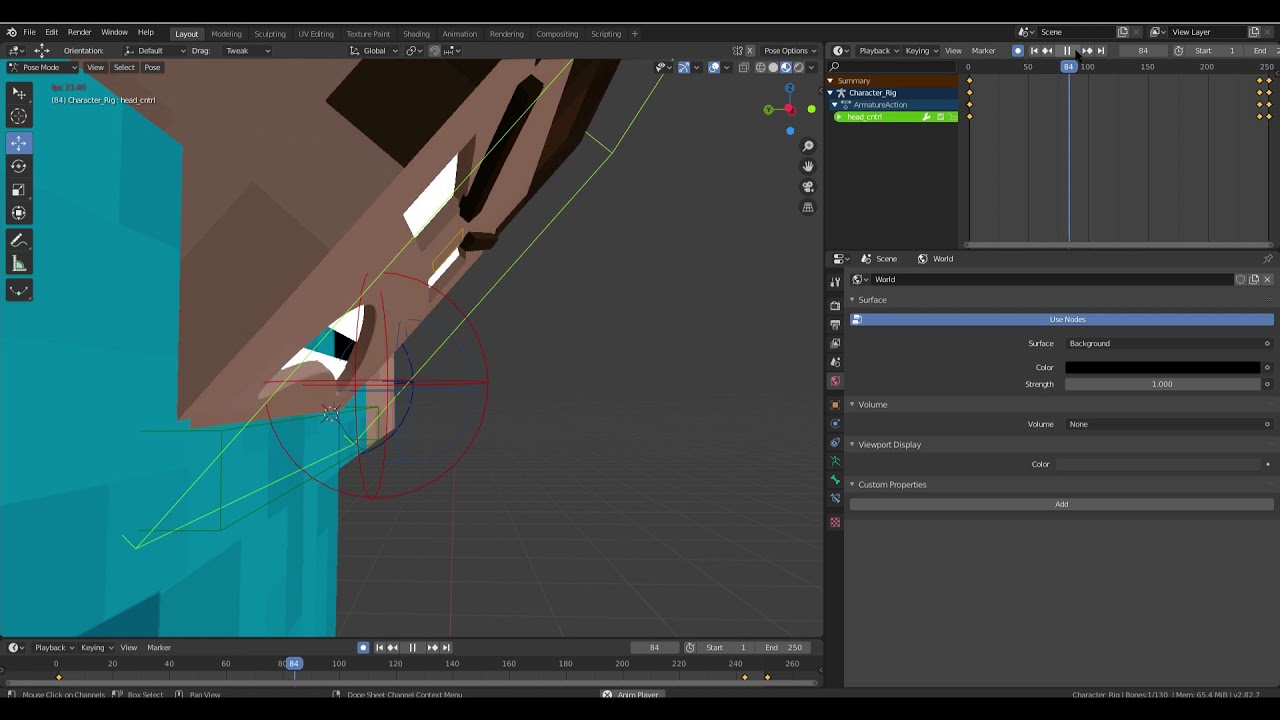Image resolution: width=1280 pixels, height=720 pixels.
Task: Open the Bone Constraints properties tab icon
Action: pos(835,499)
